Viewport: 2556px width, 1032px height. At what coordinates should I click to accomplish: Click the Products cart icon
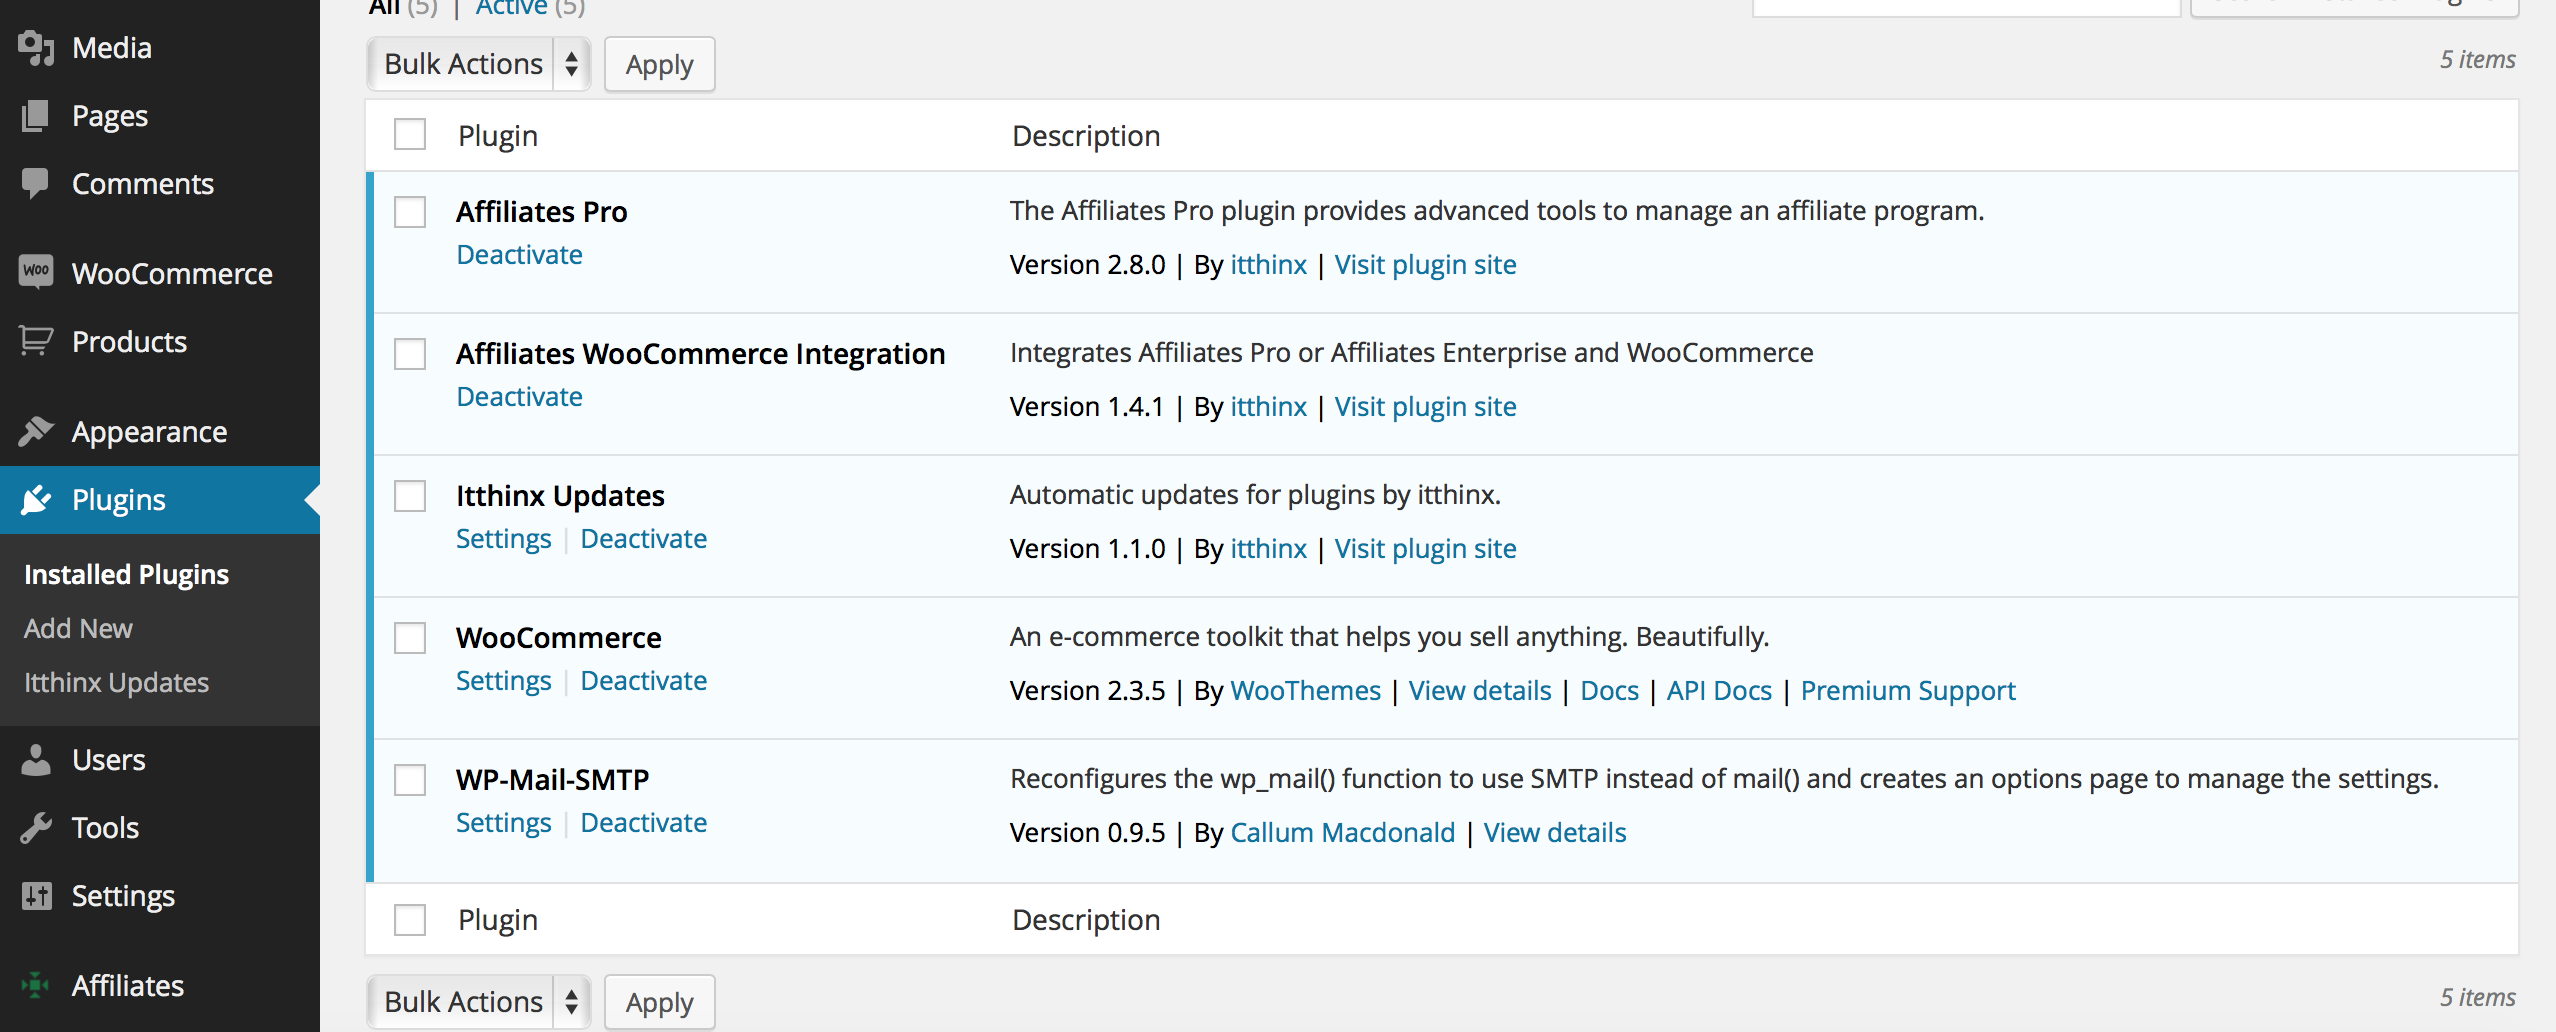point(36,341)
